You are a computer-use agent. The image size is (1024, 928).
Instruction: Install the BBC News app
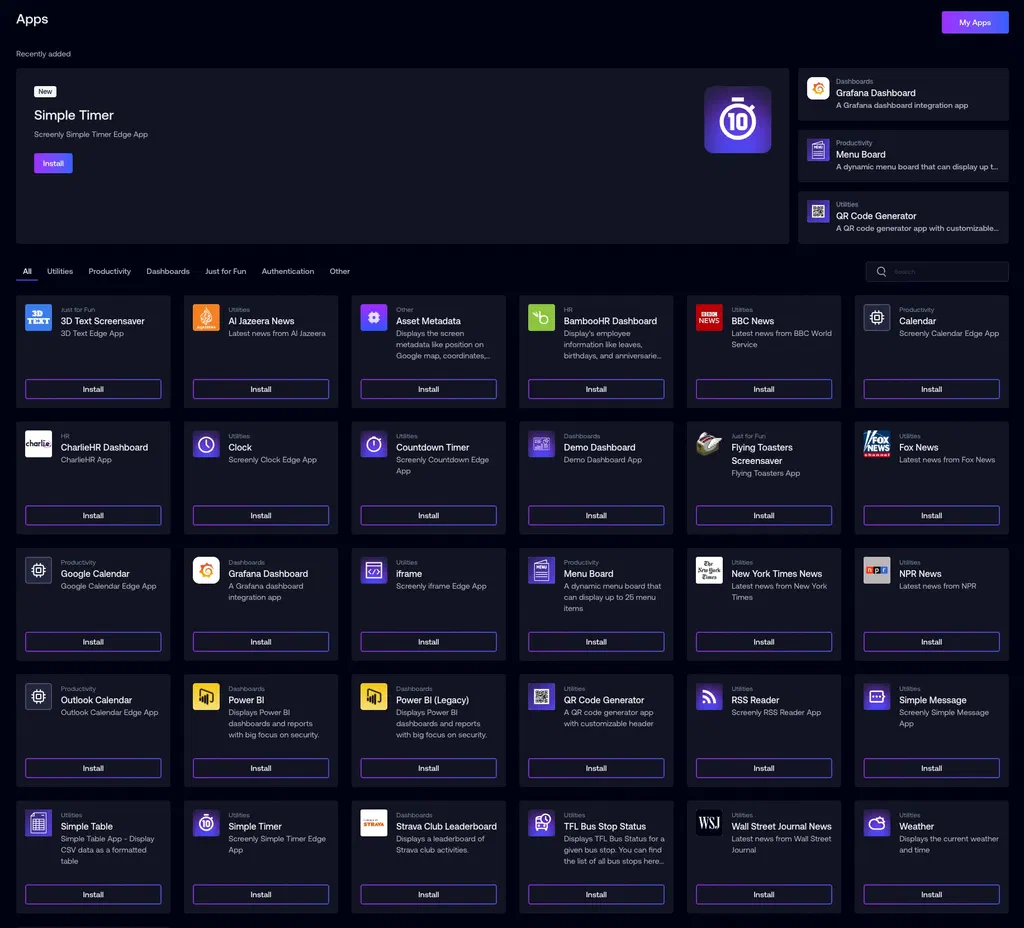point(763,389)
